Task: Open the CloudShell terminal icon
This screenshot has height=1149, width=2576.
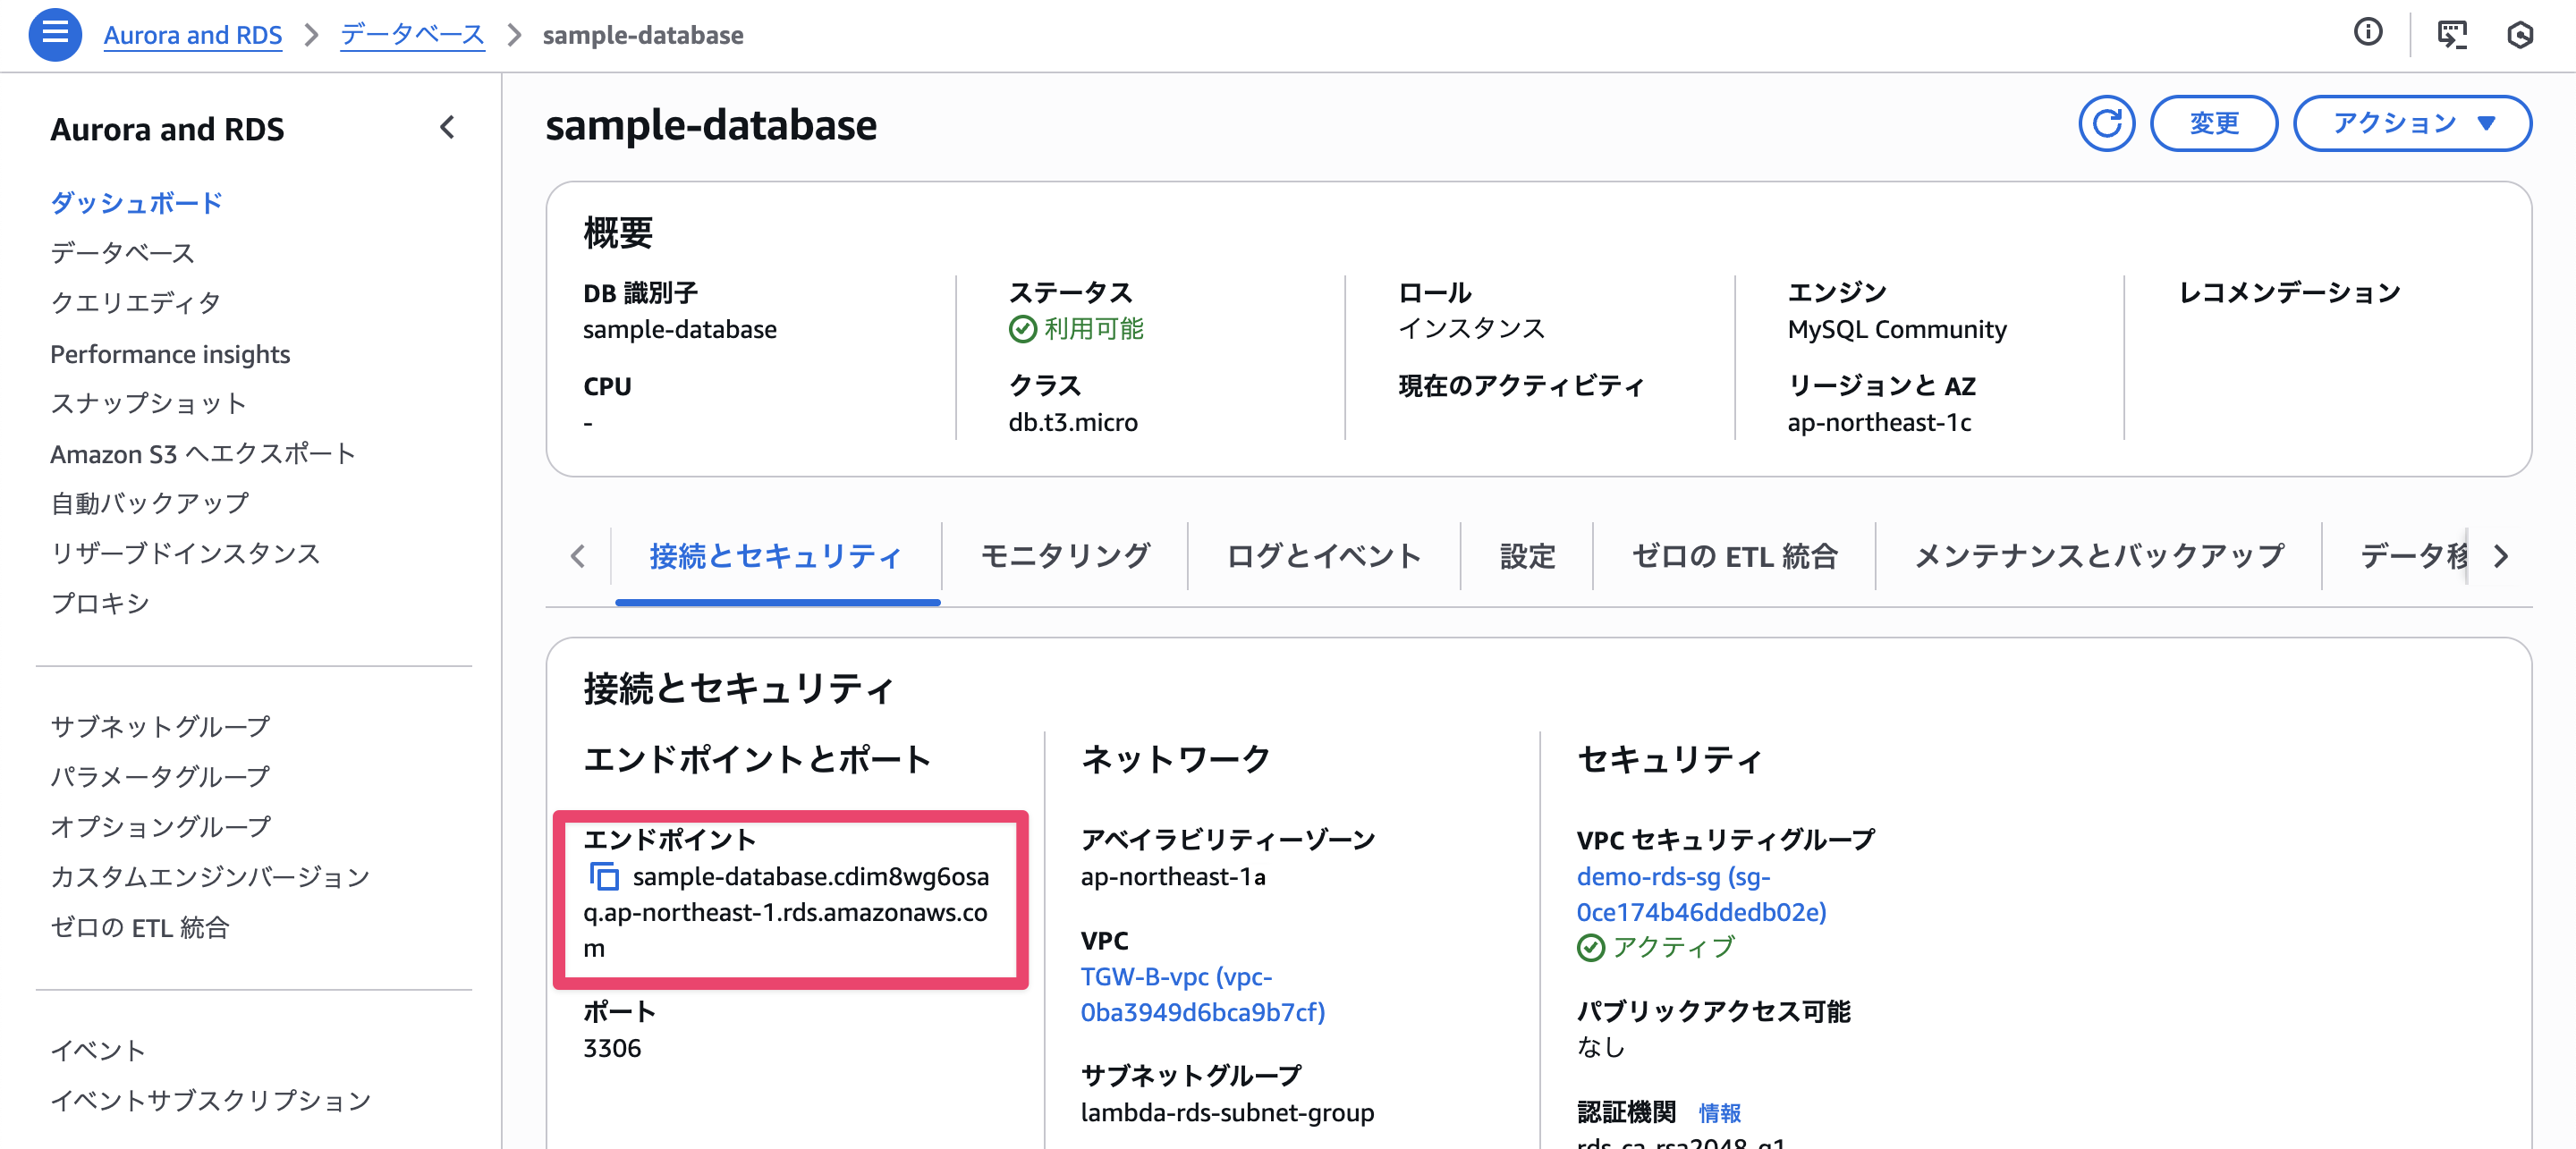Action: click(2451, 34)
